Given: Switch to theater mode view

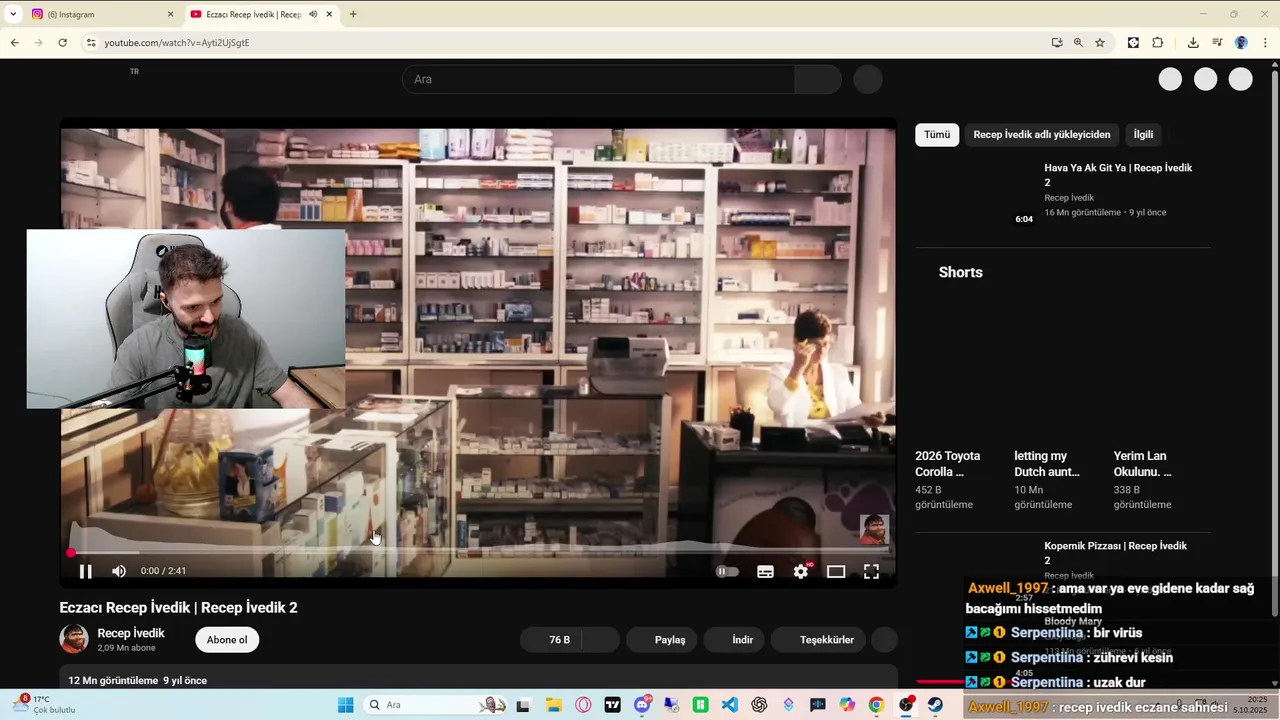Looking at the screenshot, I should pos(836,571).
